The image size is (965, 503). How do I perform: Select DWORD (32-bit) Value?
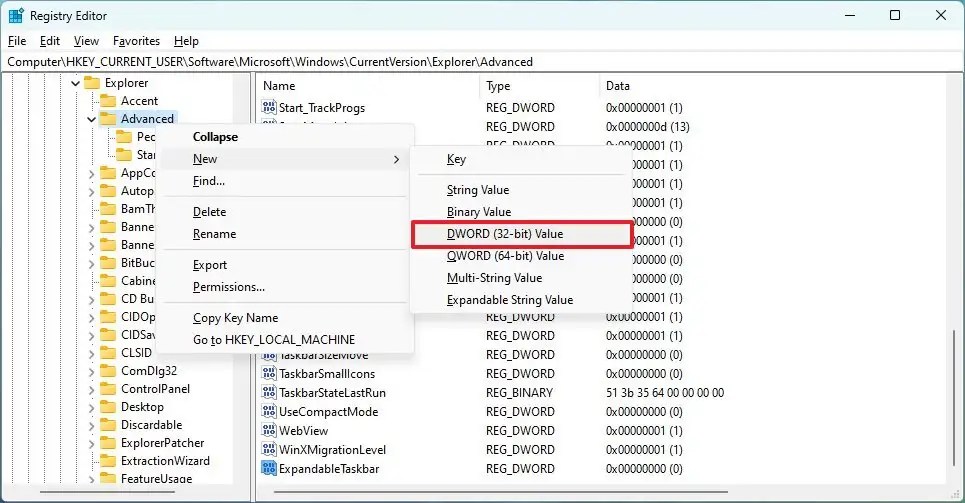pos(521,234)
